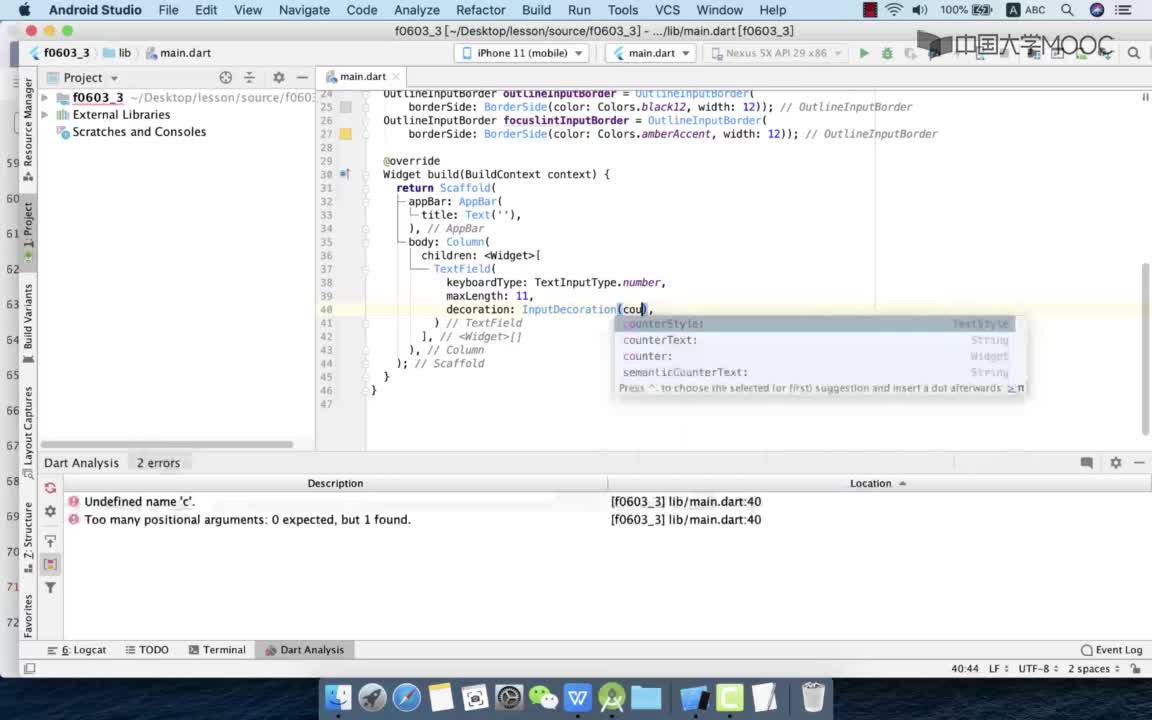Click the filter funnel icon in Dart Analysis
1152x720 pixels.
click(50, 587)
